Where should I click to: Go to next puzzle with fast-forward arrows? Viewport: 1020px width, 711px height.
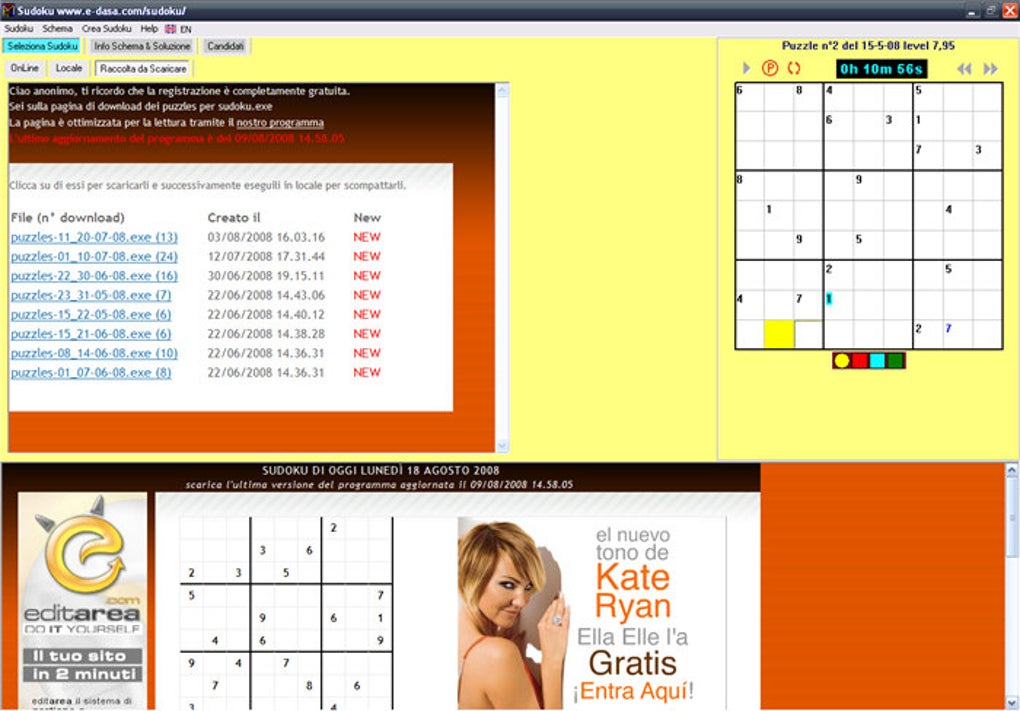990,69
